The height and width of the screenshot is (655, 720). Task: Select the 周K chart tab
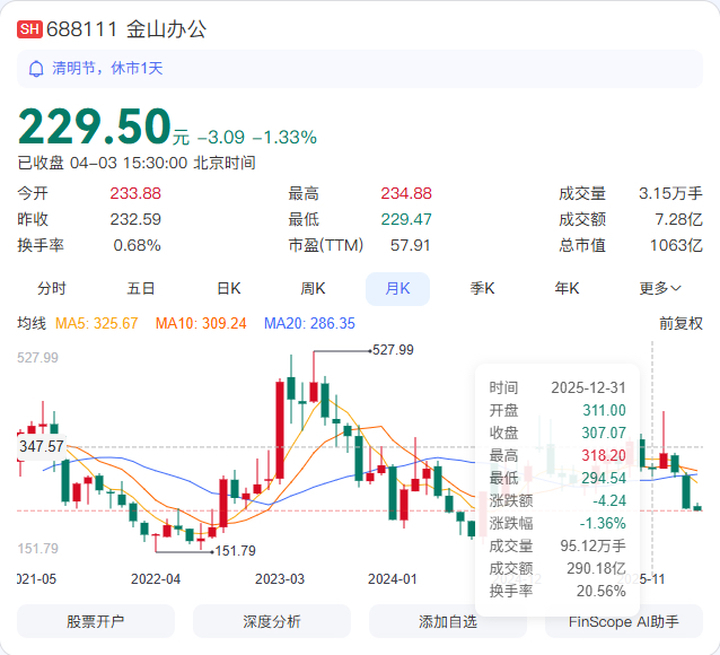tap(314, 288)
